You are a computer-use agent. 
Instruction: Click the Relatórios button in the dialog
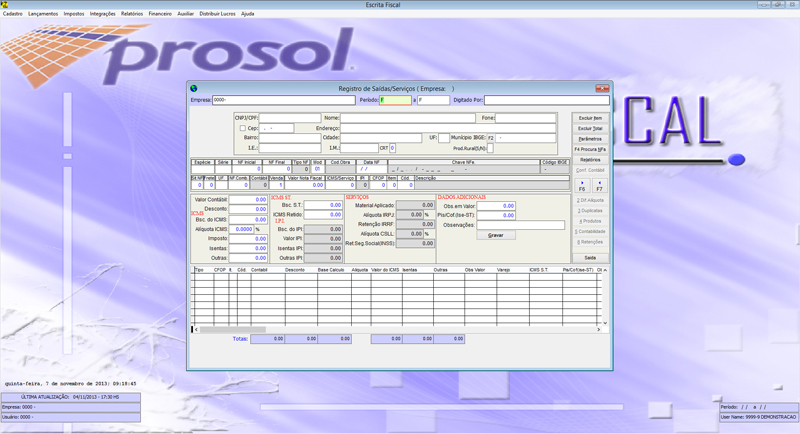(x=590, y=160)
